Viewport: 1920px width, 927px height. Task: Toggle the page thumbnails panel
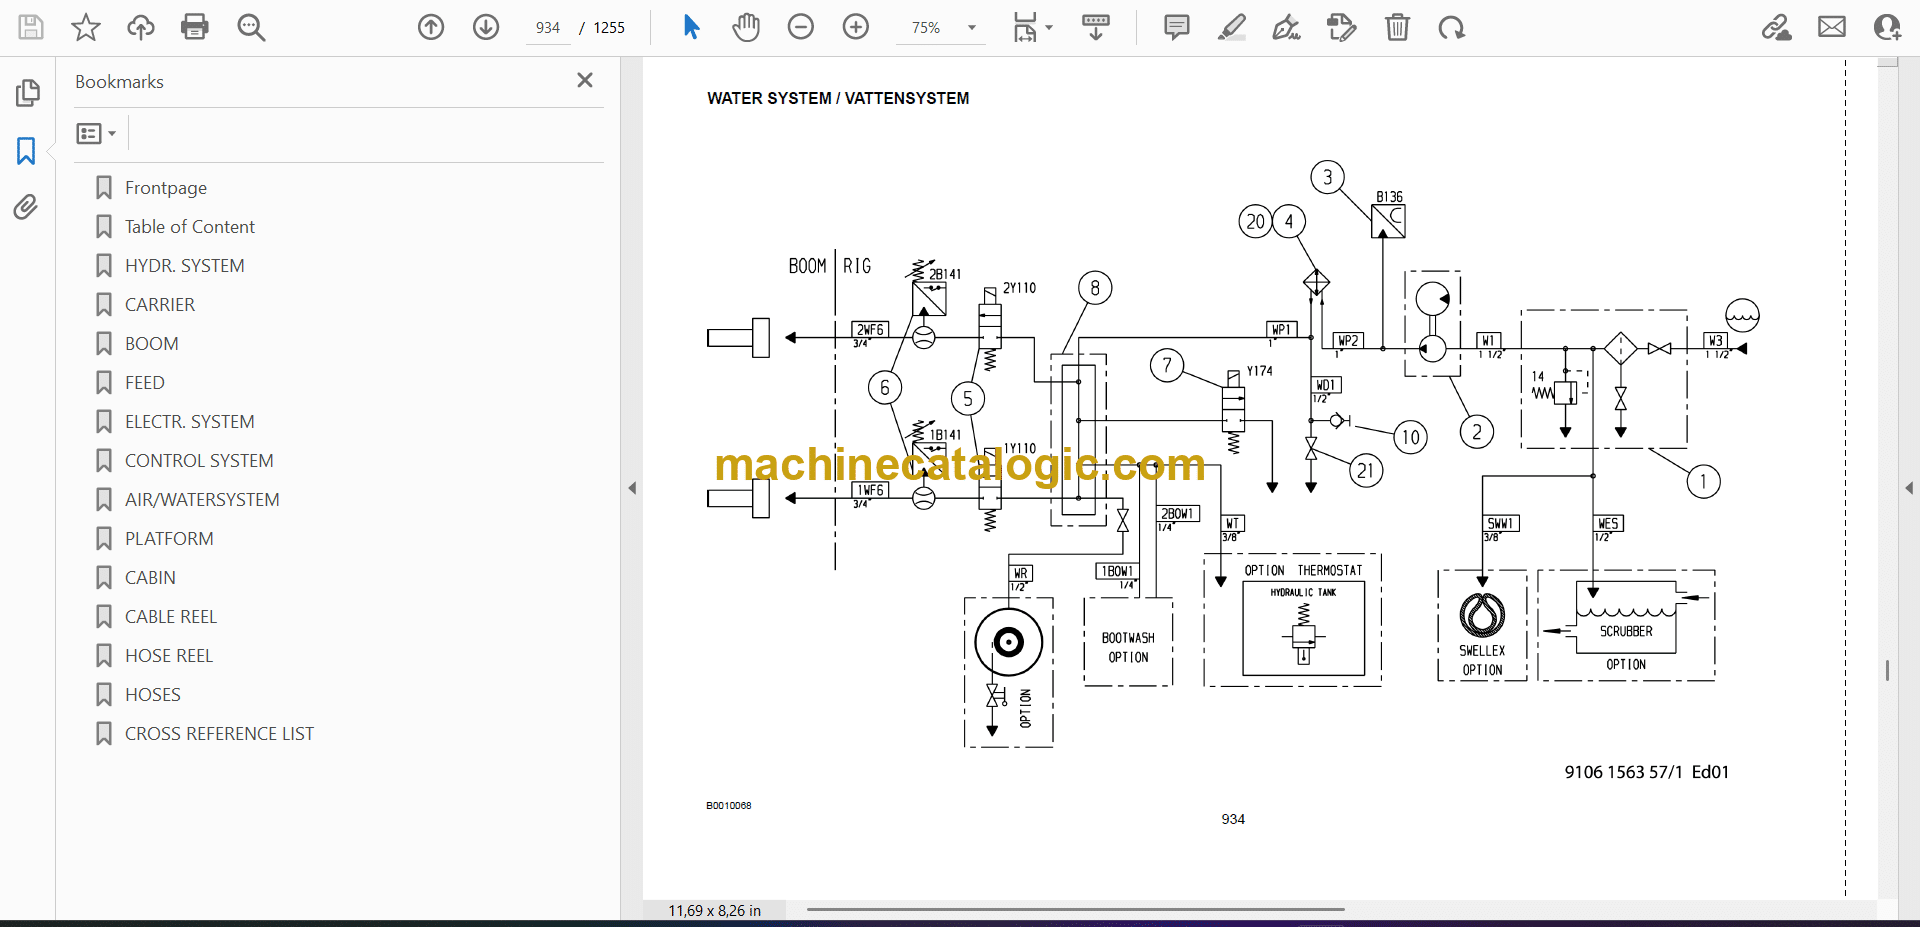point(27,93)
